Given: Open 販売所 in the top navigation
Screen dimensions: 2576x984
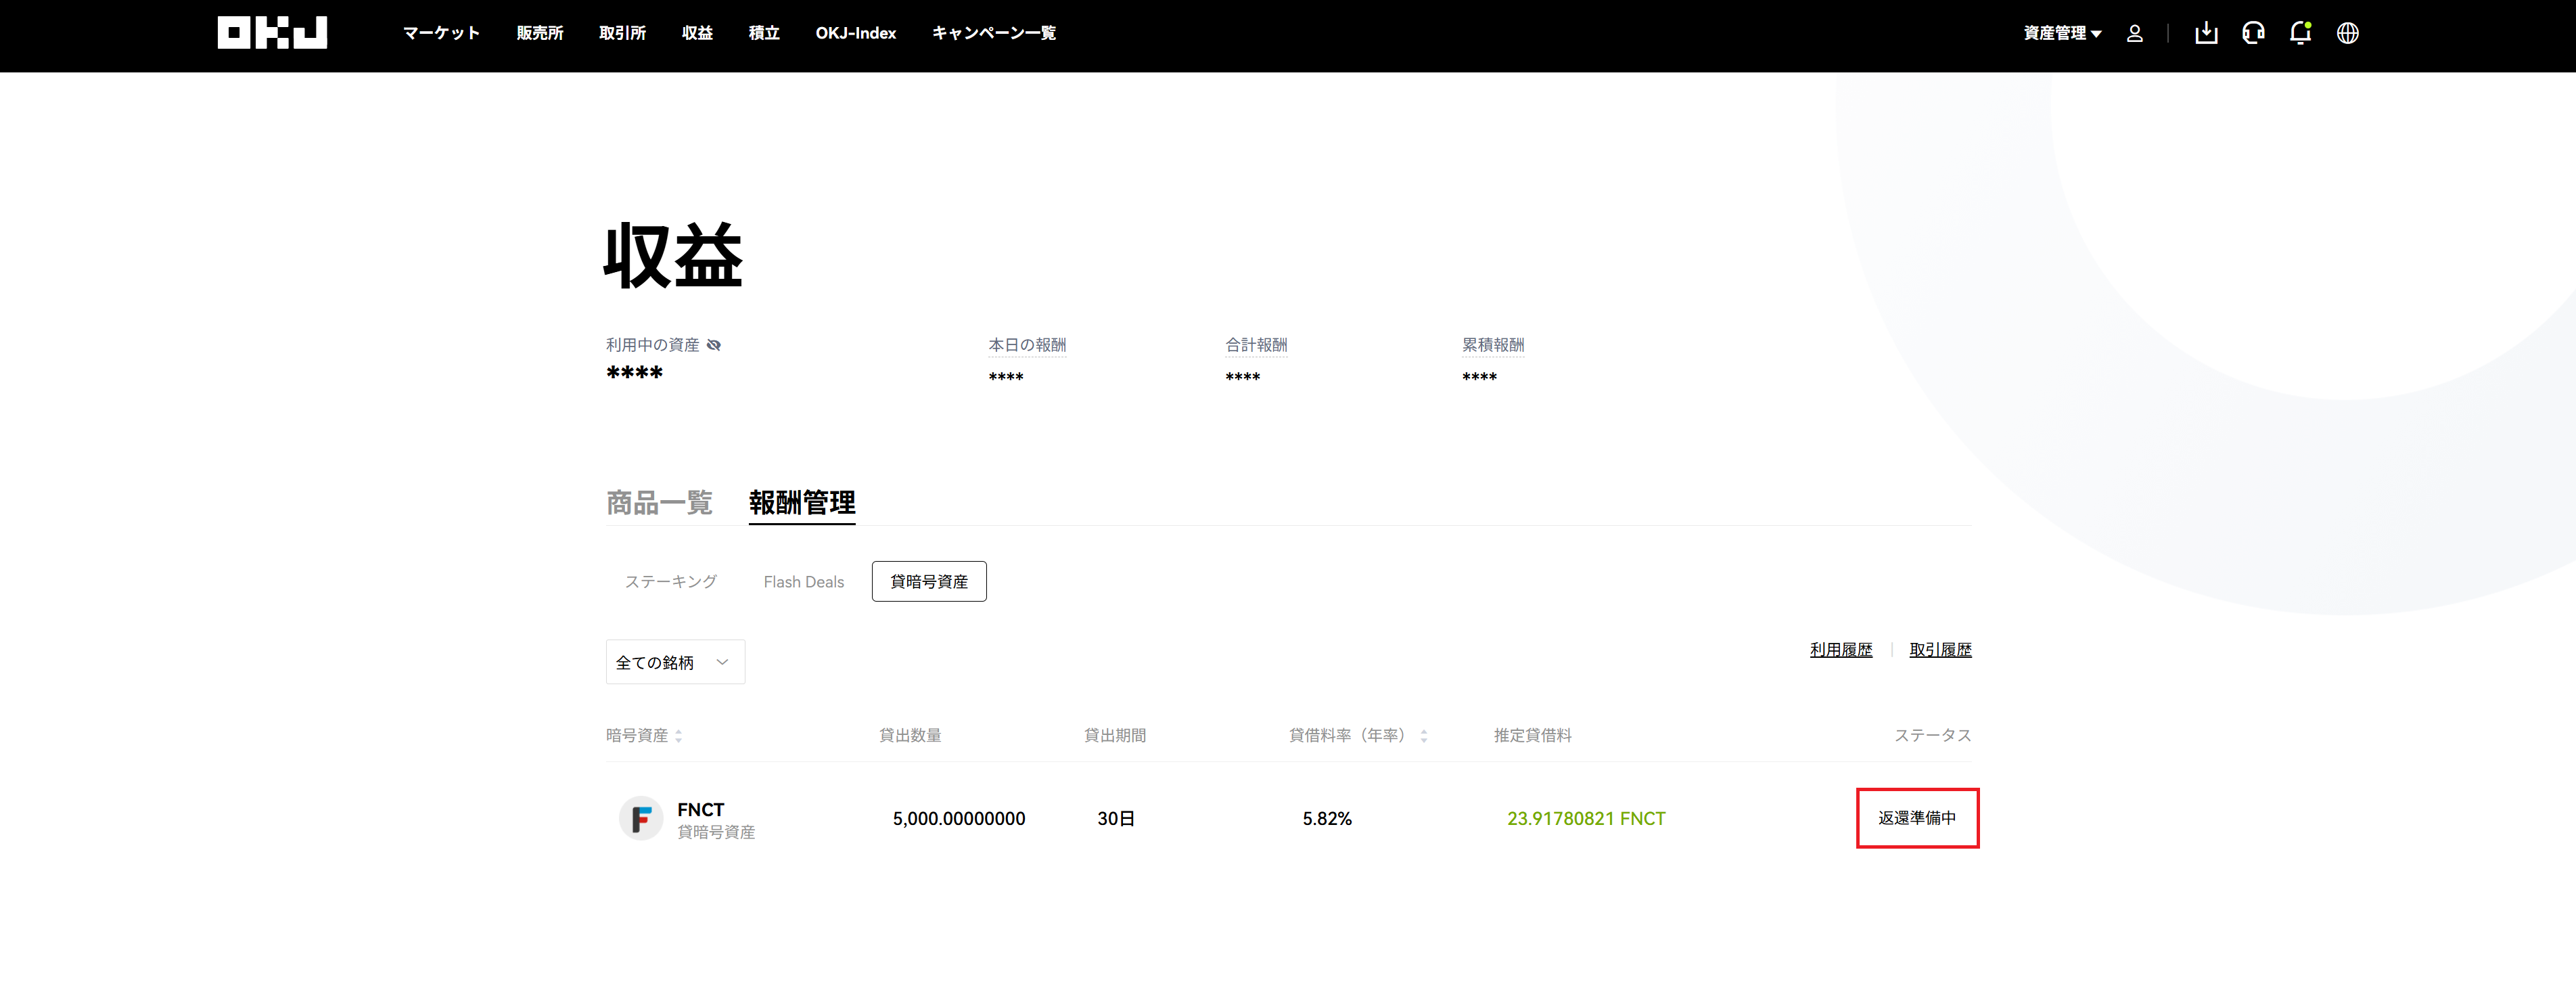Looking at the screenshot, I should pyautogui.click(x=540, y=33).
